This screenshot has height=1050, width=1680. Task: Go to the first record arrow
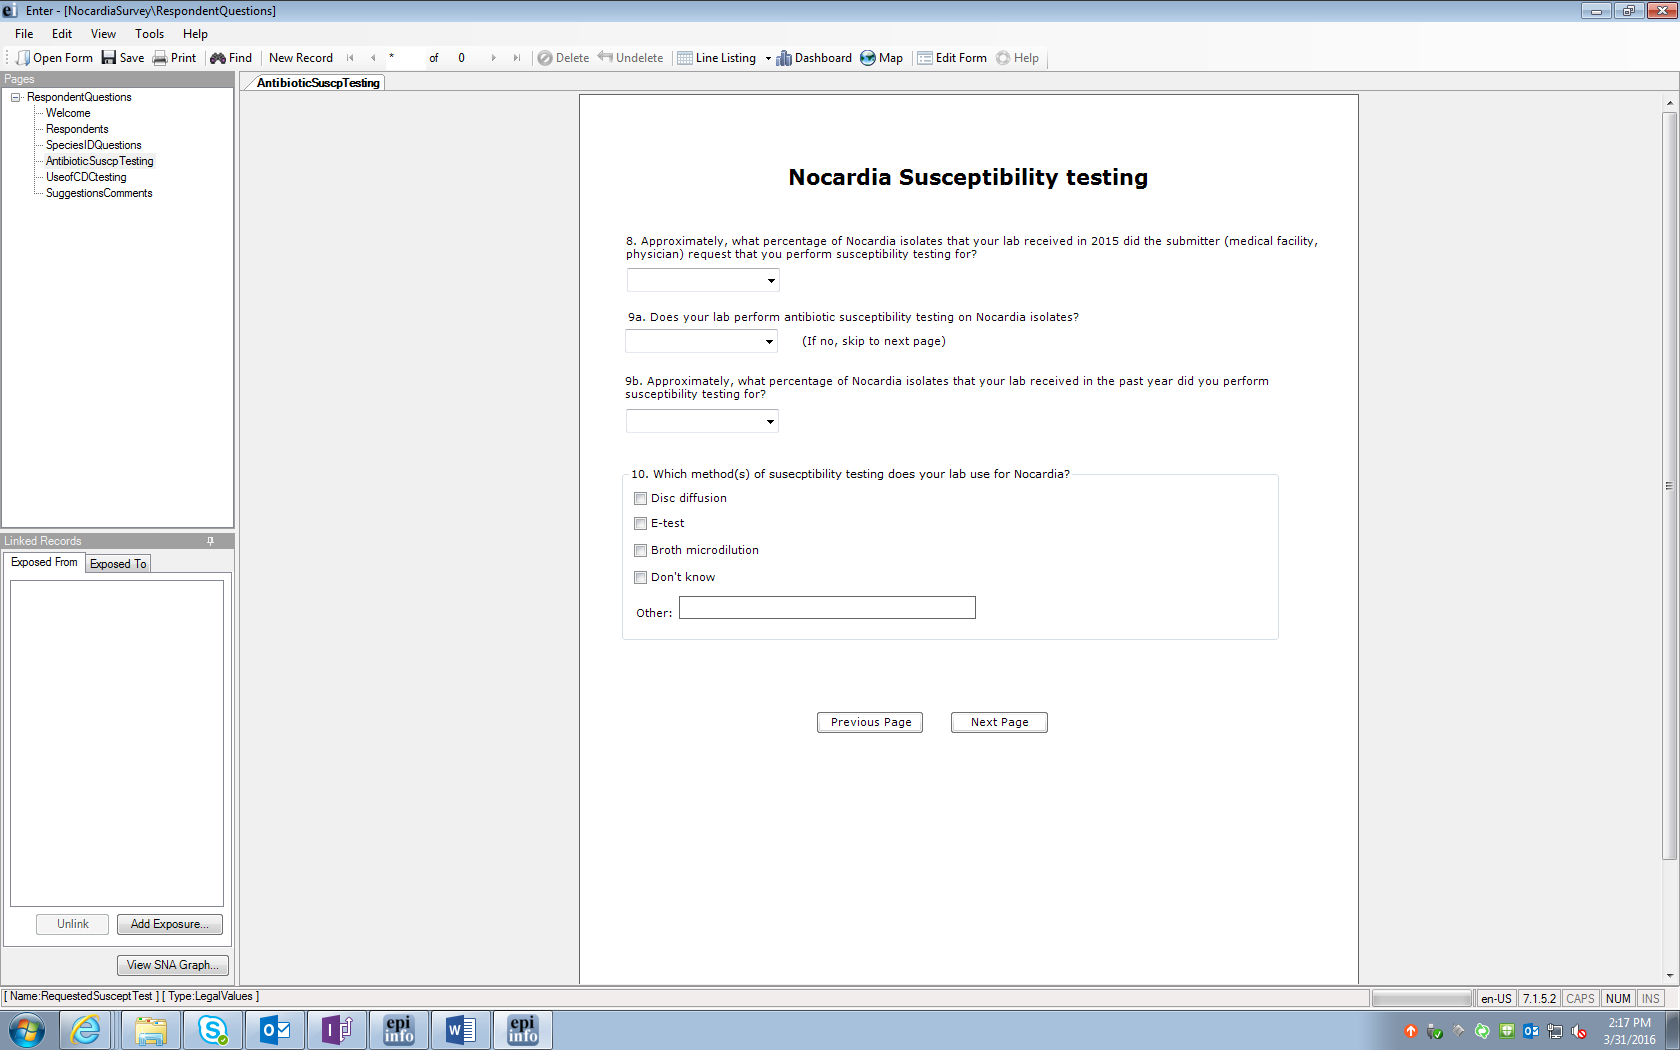(x=350, y=58)
